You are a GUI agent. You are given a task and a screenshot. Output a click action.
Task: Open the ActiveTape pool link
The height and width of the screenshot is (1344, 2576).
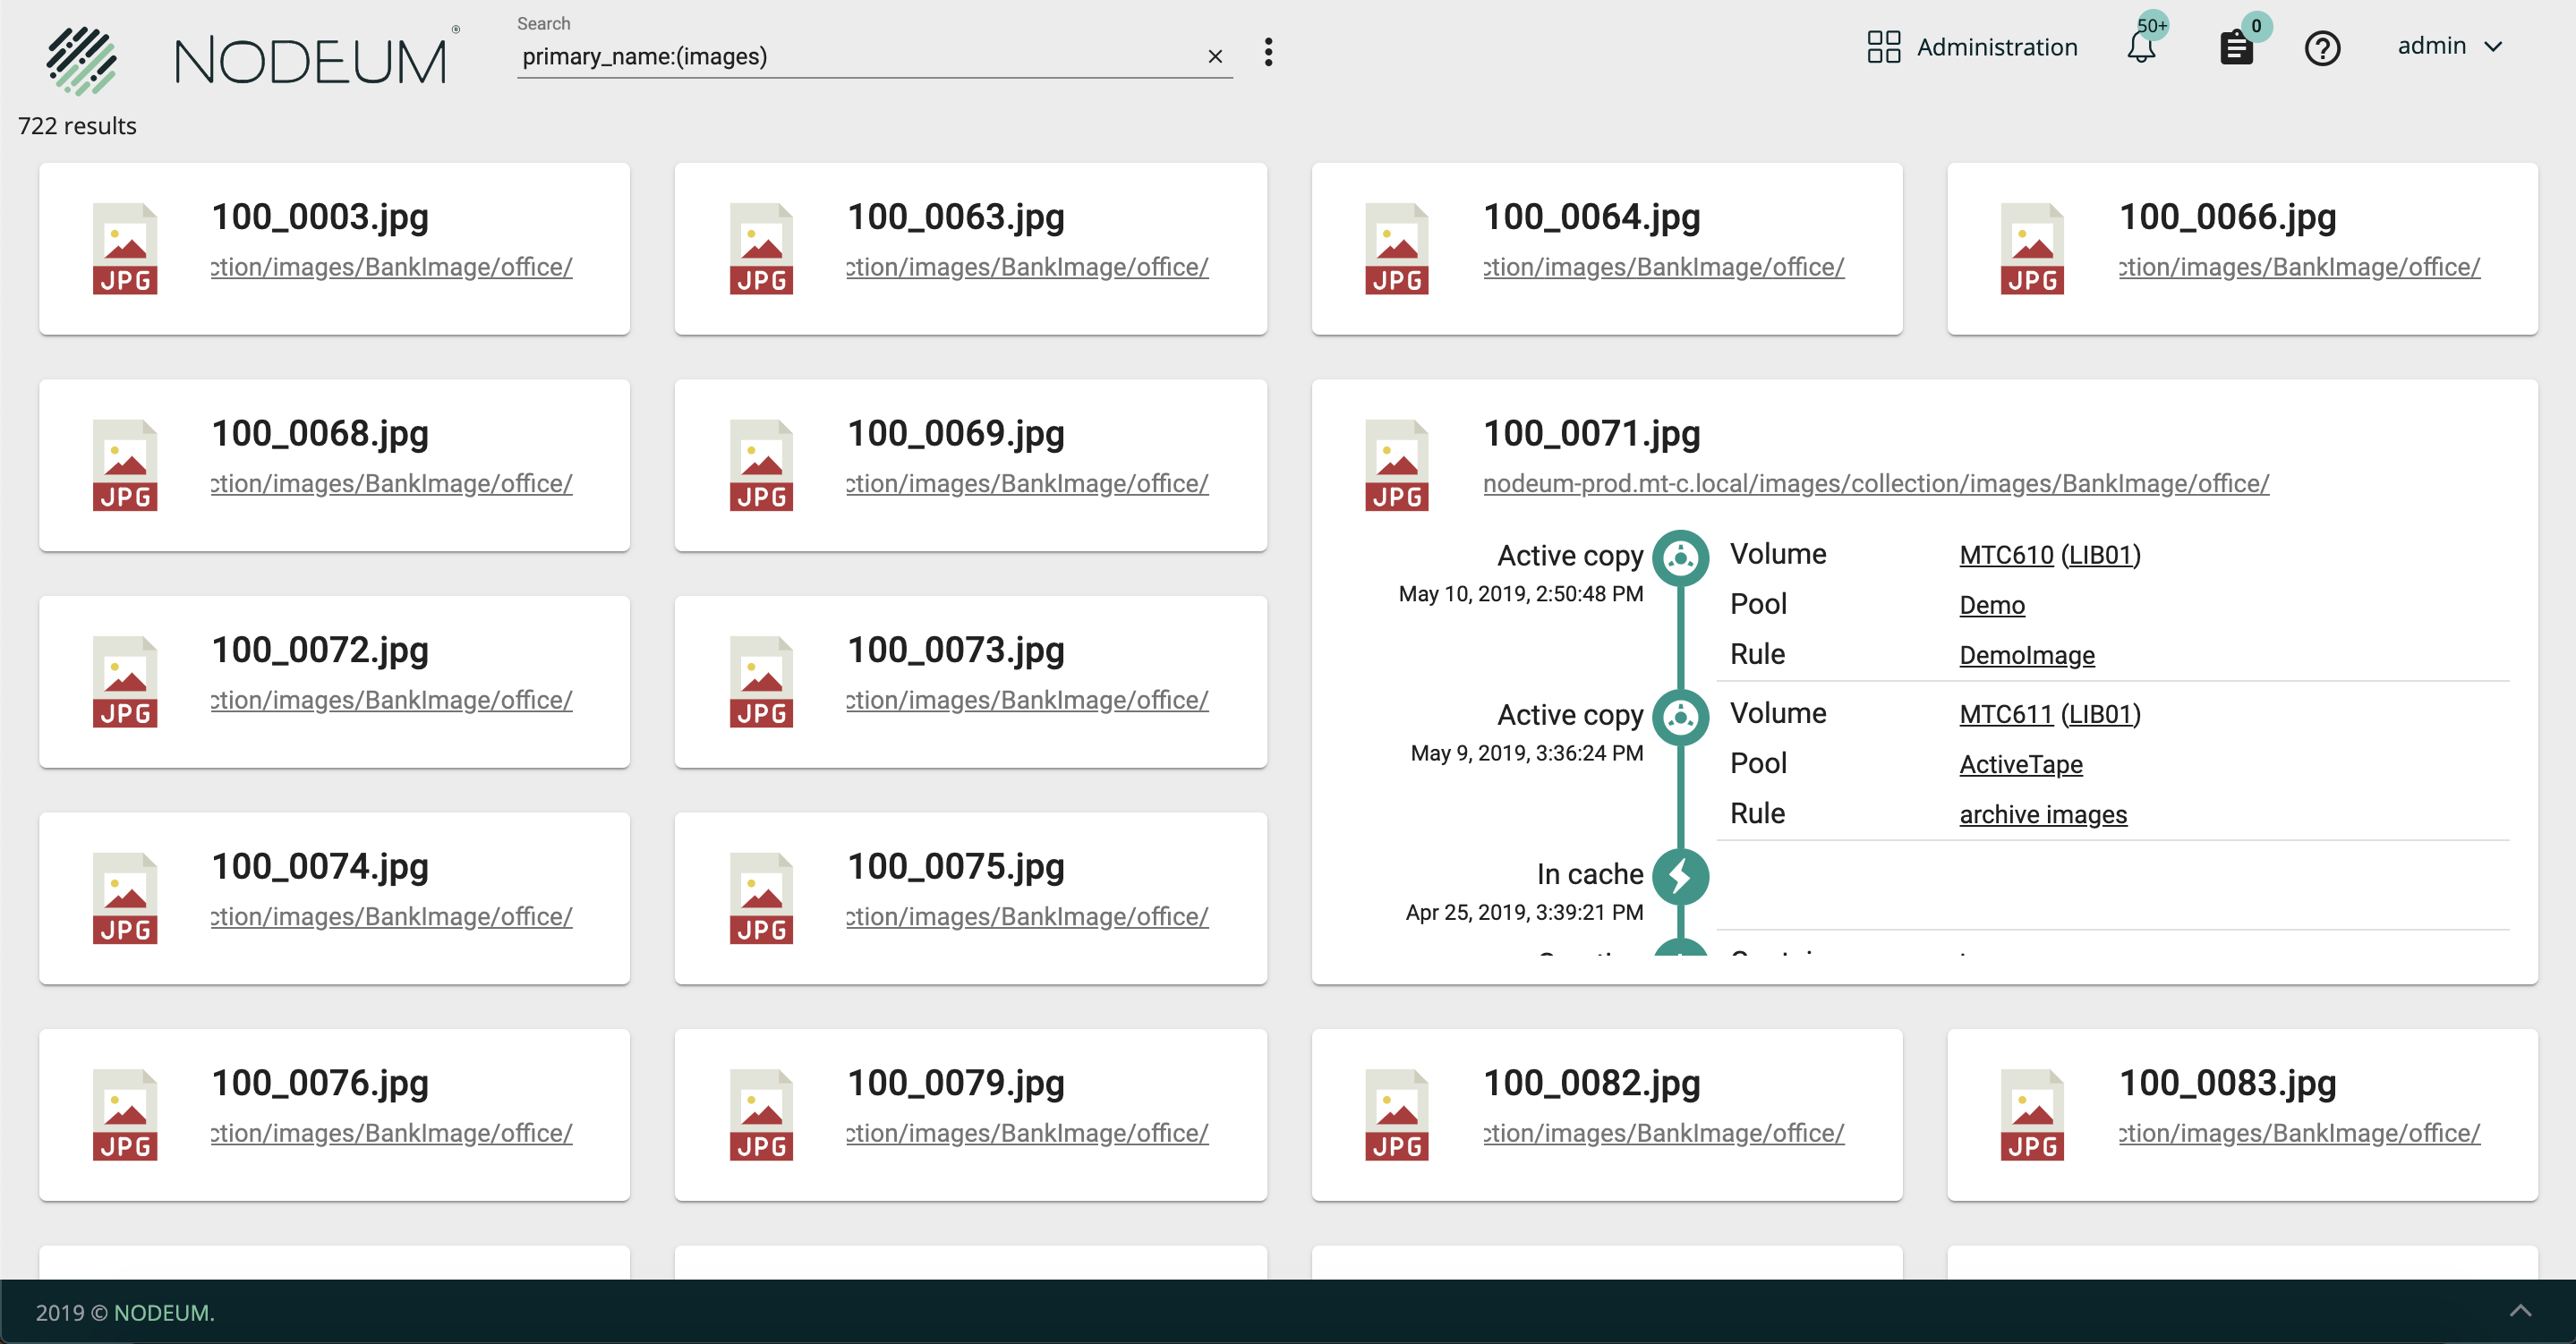[2021, 764]
